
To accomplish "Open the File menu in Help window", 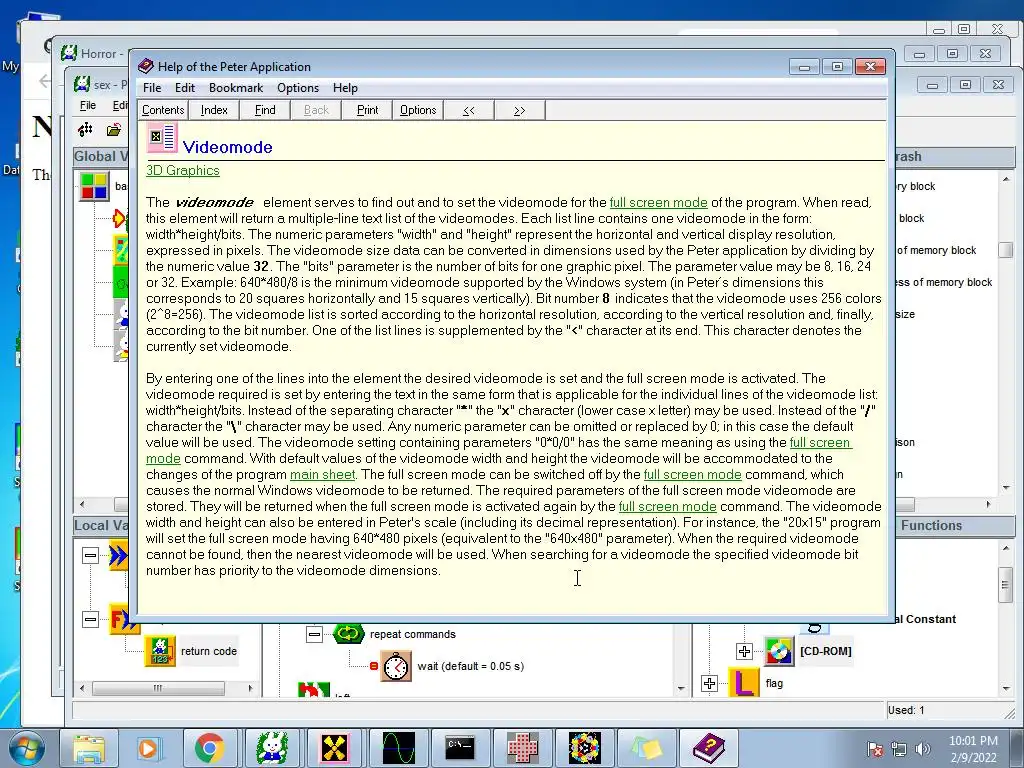I will [x=152, y=88].
